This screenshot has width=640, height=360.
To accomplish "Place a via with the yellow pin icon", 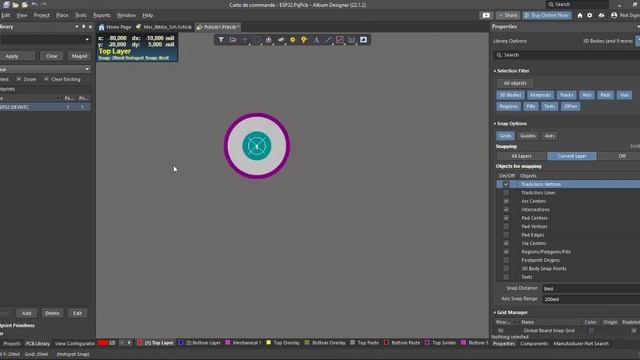I will [304, 40].
